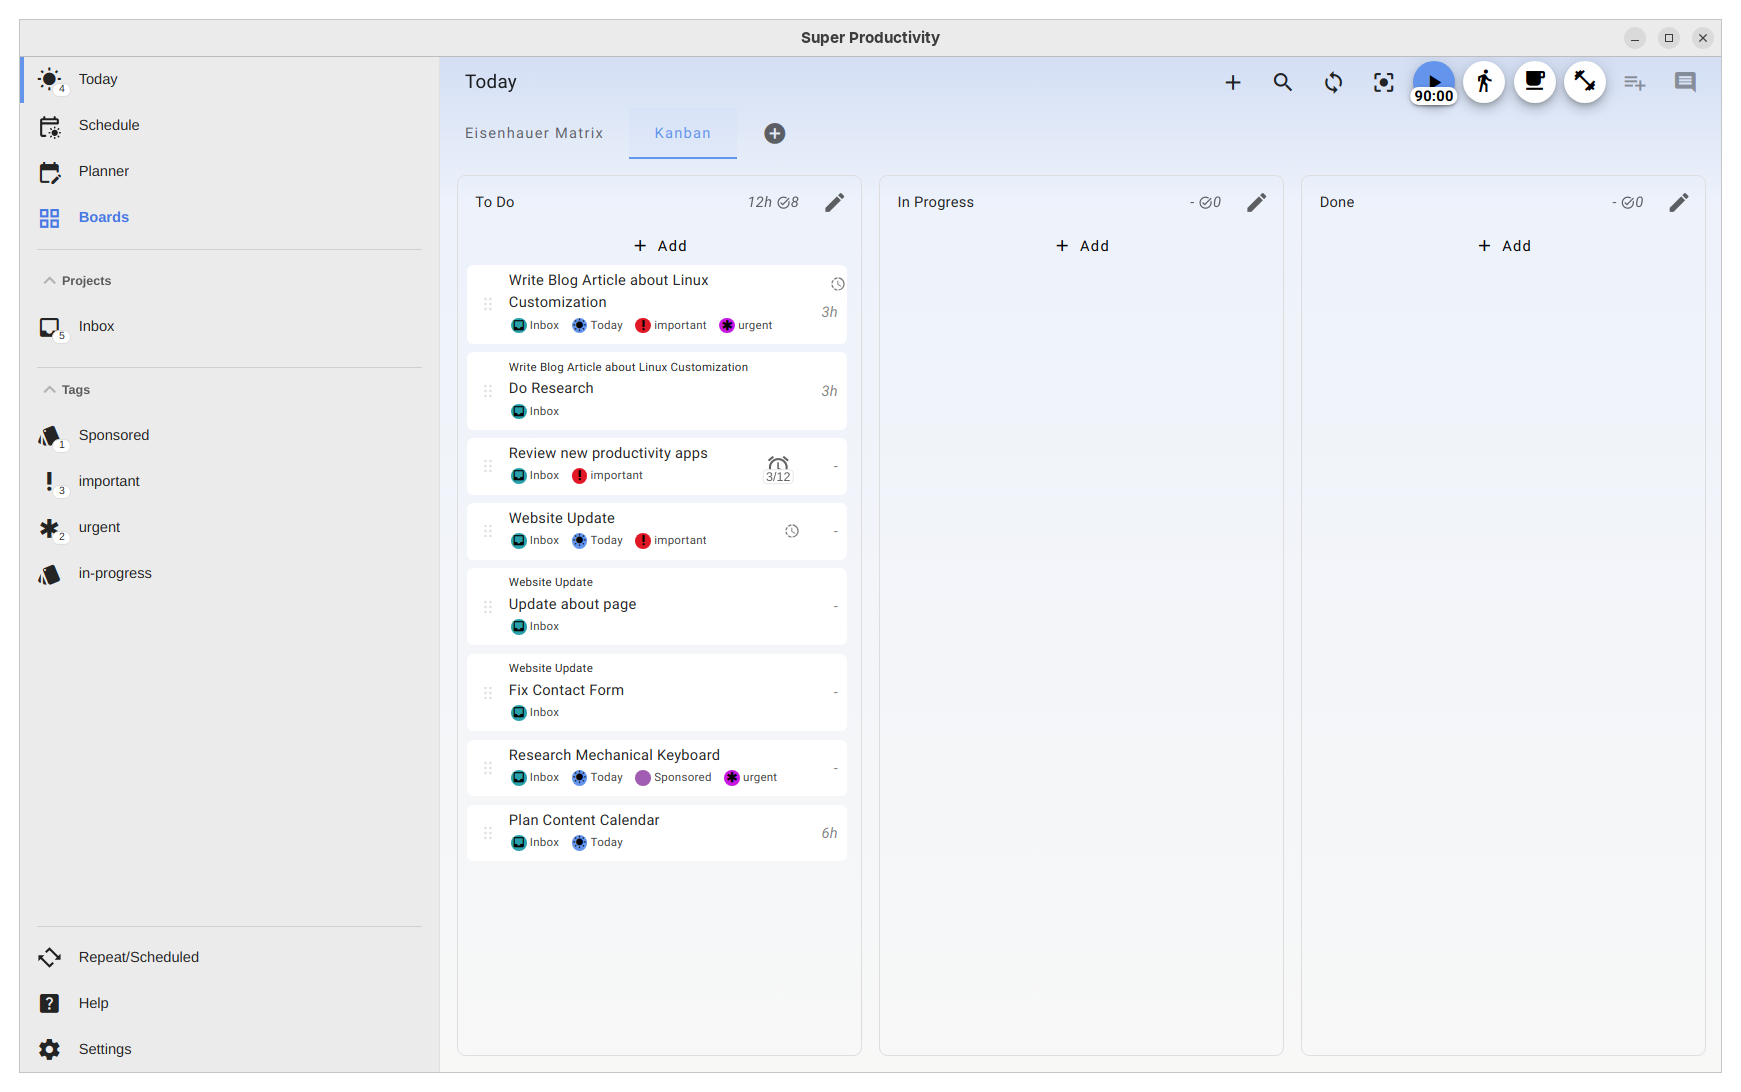Click Add in the Done column
This screenshot has height=1092, width=1741.
coord(1504,247)
